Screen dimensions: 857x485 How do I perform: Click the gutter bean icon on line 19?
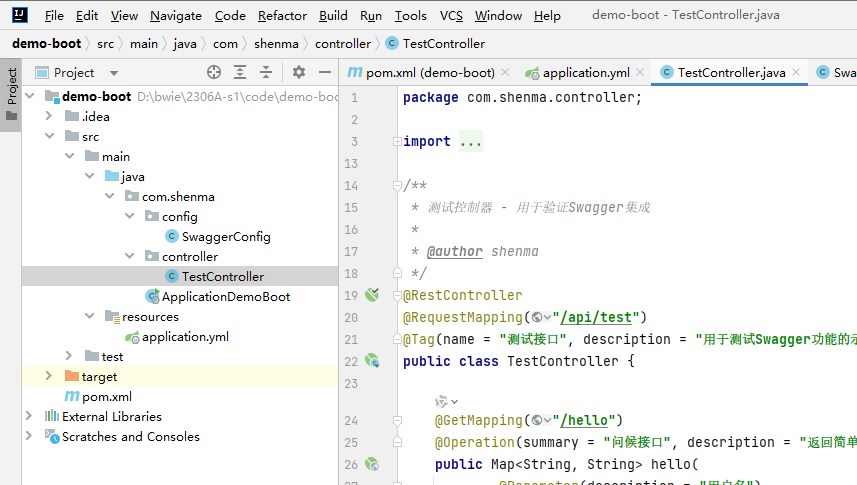pyautogui.click(x=372, y=295)
